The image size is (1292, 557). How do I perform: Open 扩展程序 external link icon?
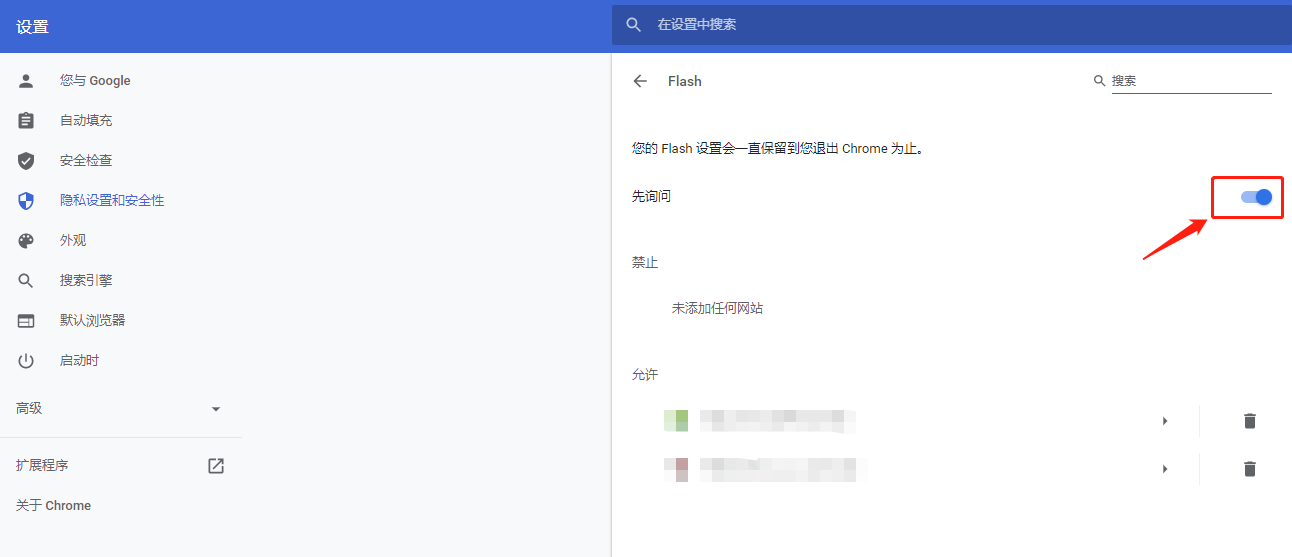point(215,465)
